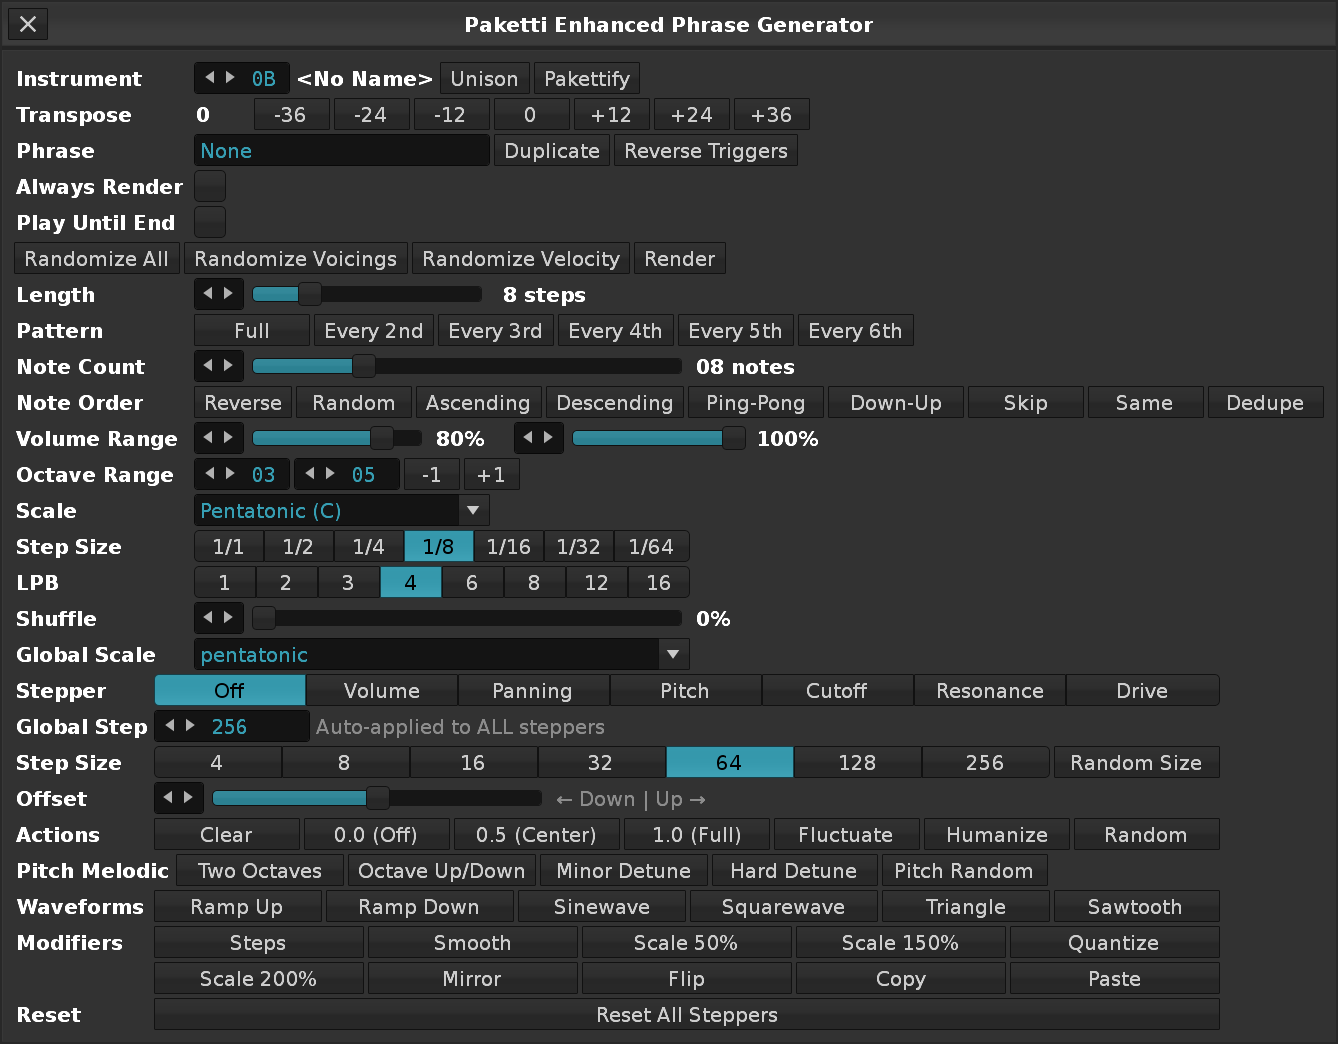Open the Scale Pentatonic (C) dropdown
The height and width of the screenshot is (1044, 1338).
pyautogui.click(x=341, y=511)
